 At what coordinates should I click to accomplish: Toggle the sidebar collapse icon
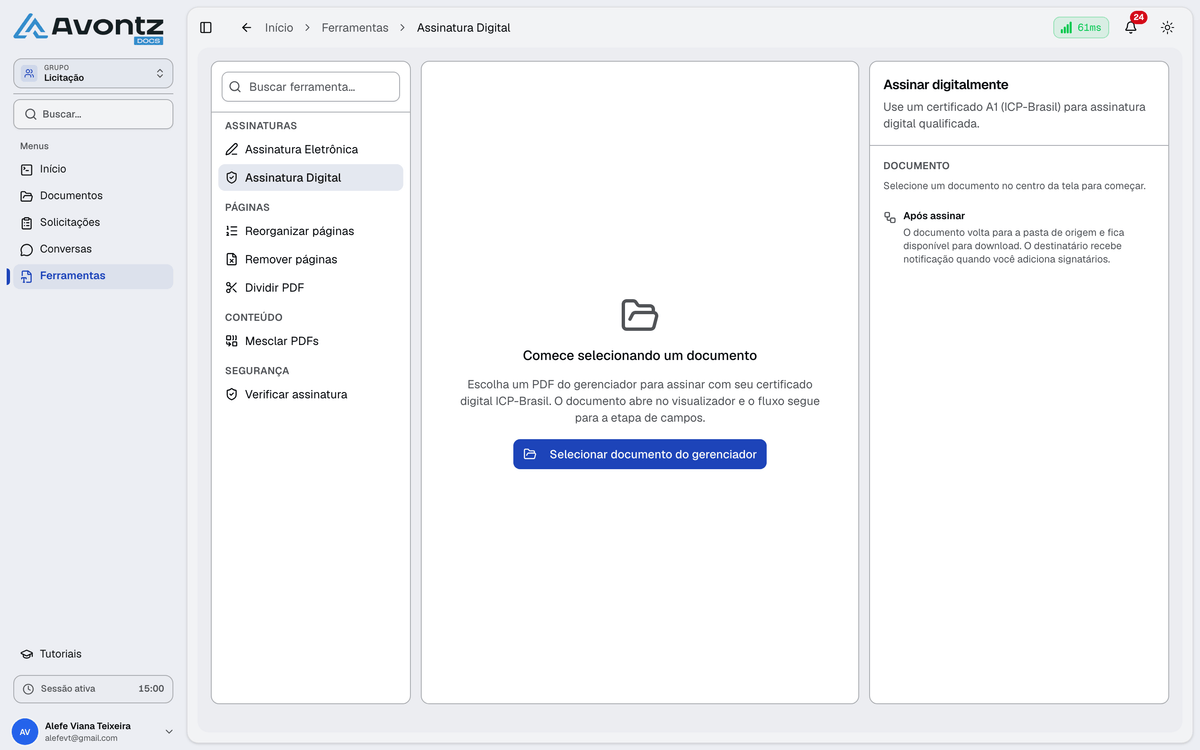(x=206, y=28)
